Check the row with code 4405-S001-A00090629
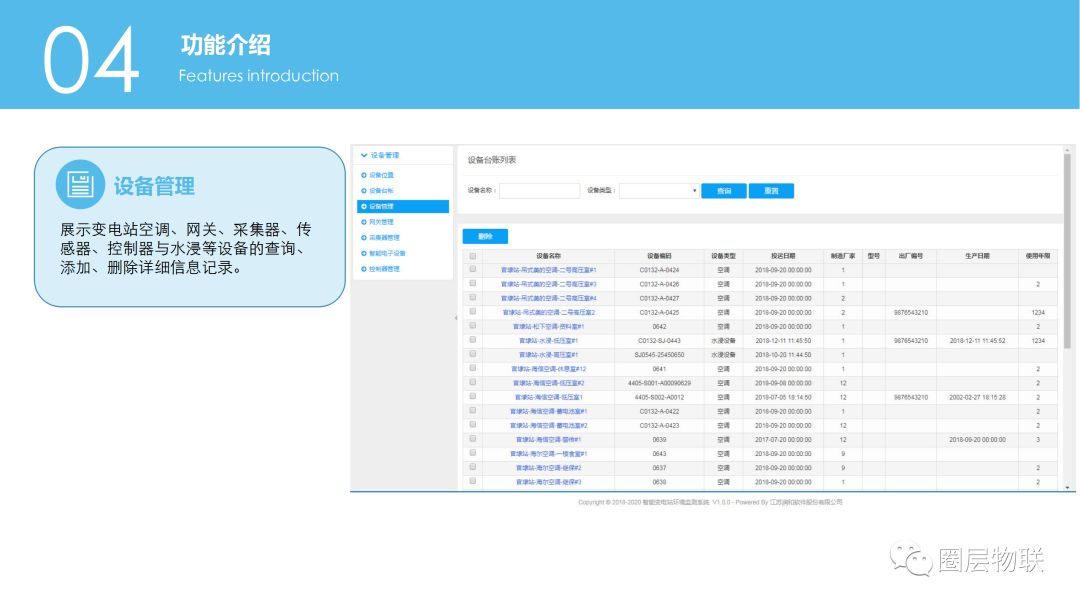Viewport: 1080px width, 608px height. click(472, 382)
